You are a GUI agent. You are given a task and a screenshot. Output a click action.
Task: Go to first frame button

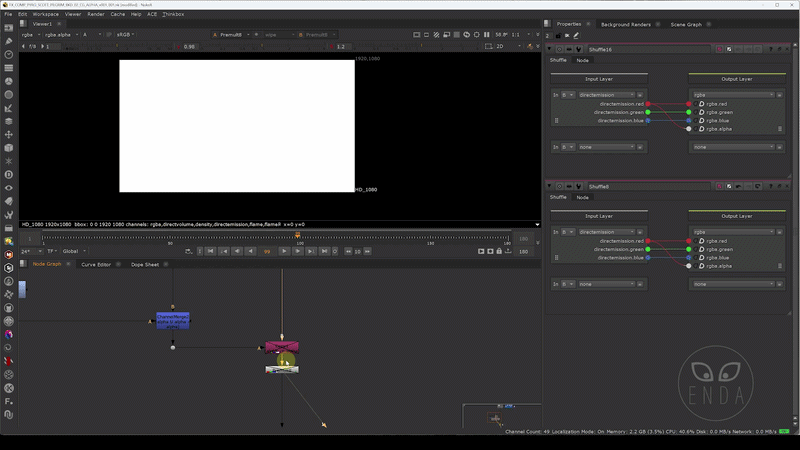coord(211,251)
